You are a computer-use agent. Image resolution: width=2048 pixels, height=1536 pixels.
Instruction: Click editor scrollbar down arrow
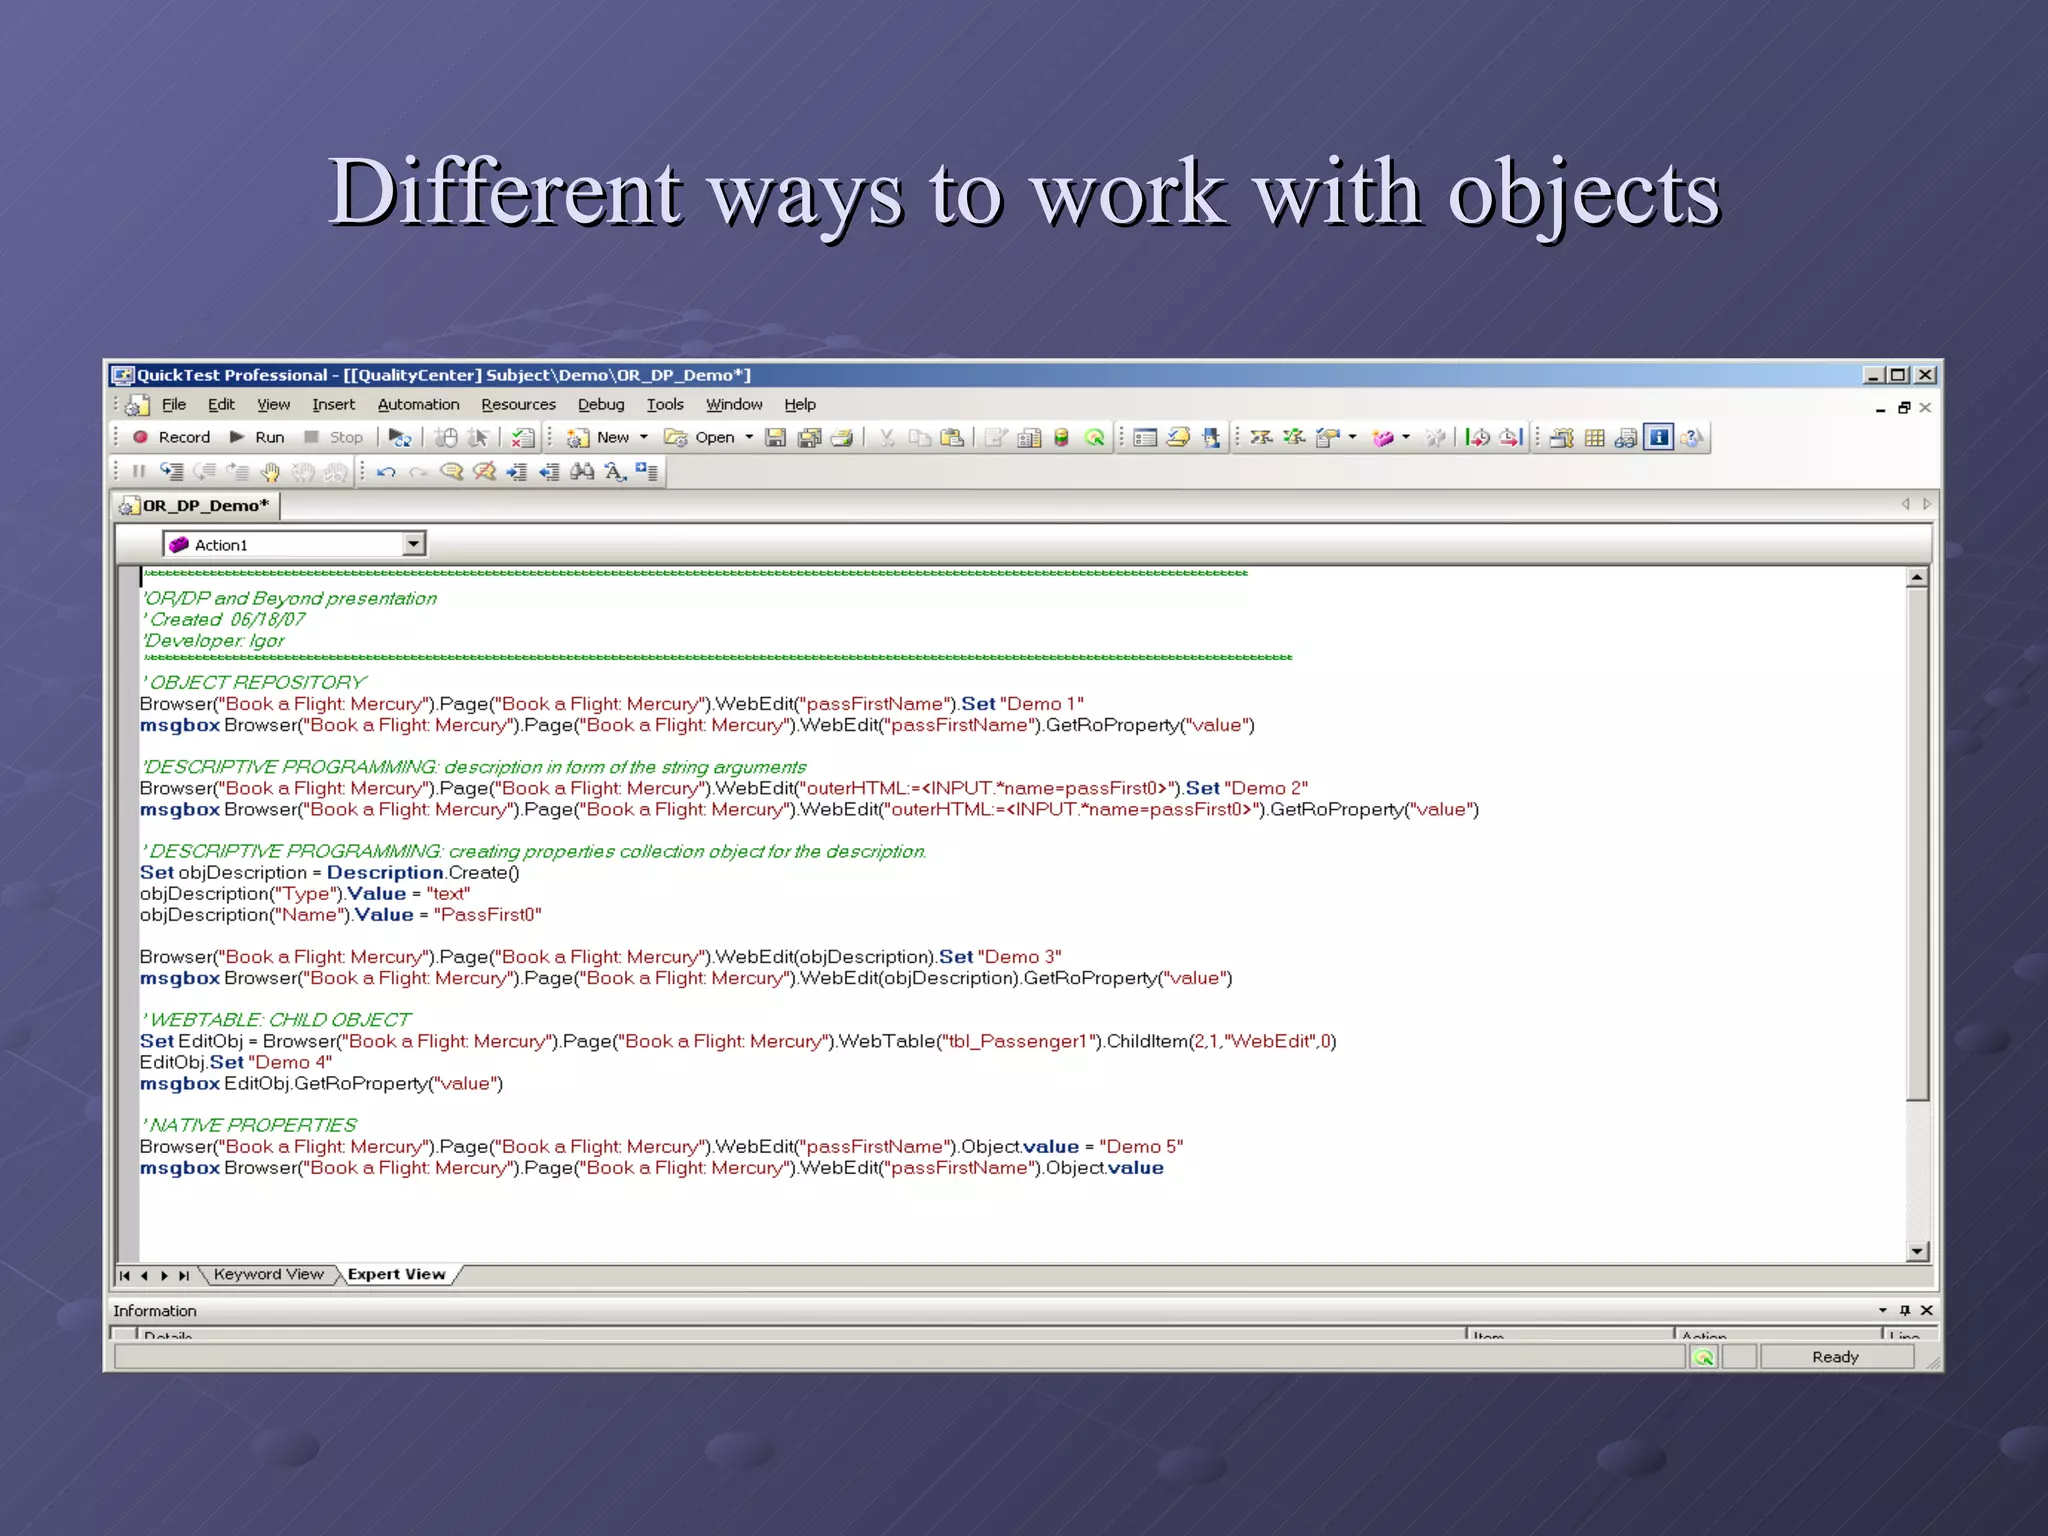(1917, 1251)
